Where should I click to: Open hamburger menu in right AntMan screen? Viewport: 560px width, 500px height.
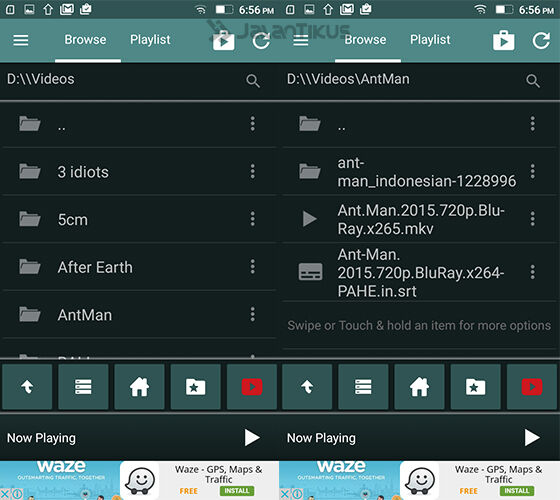[x=301, y=40]
